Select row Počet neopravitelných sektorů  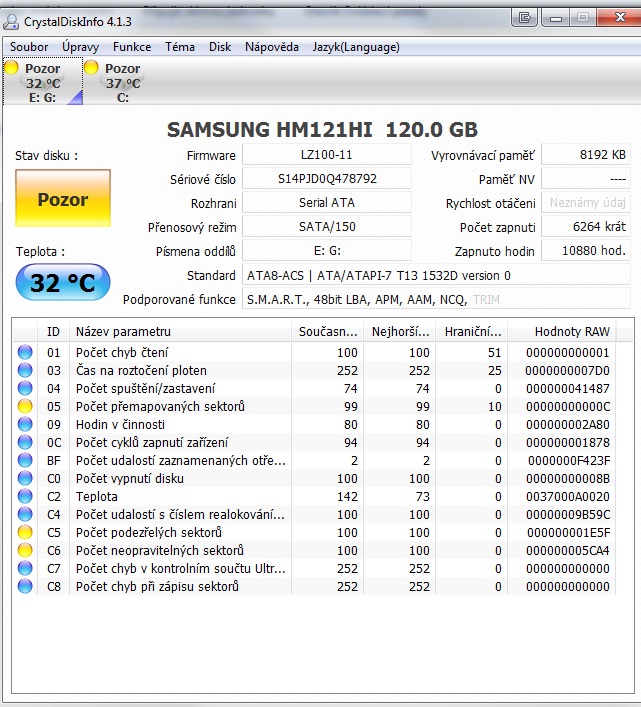pyautogui.click(x=315, y=551)
